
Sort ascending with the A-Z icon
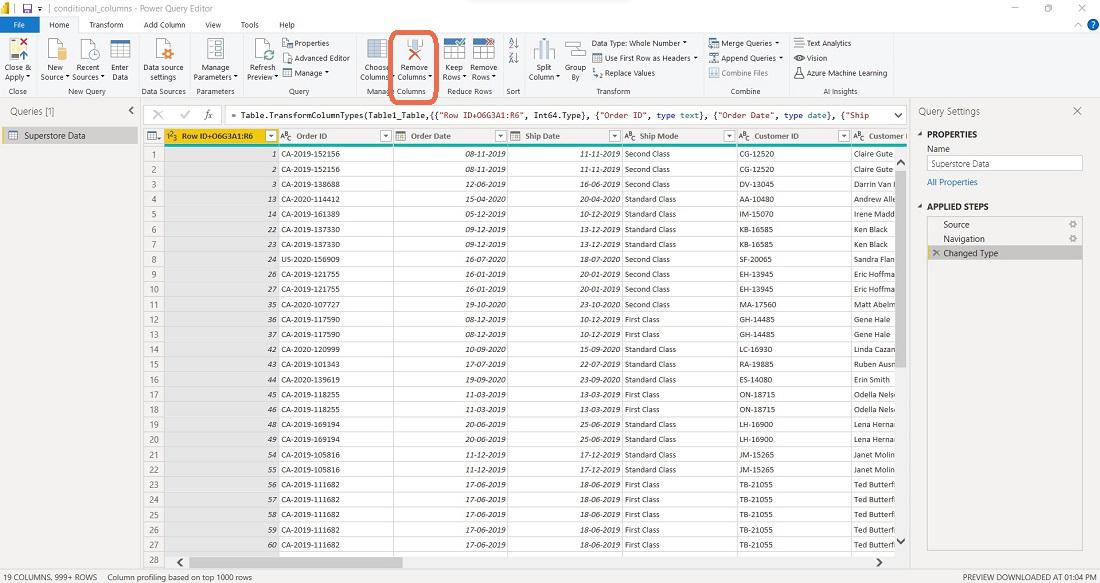coord(514,43)
